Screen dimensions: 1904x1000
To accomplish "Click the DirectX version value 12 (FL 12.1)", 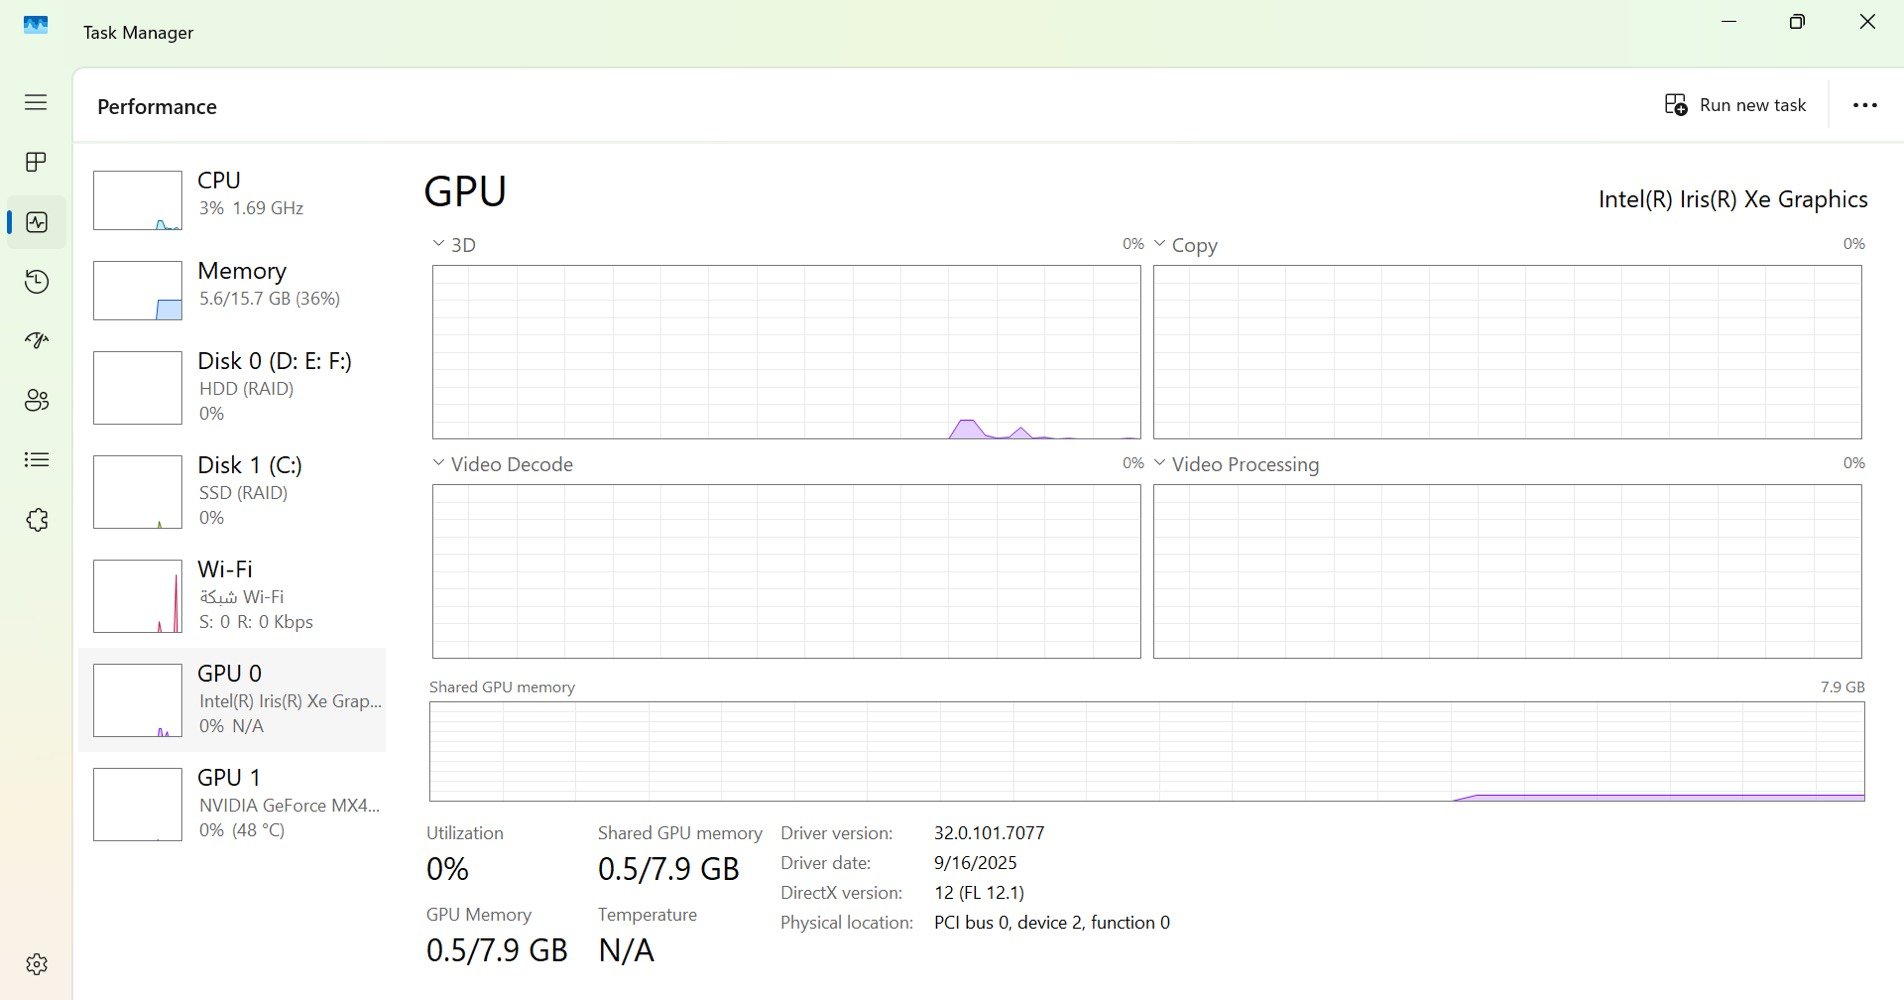I will pos(979,893).
